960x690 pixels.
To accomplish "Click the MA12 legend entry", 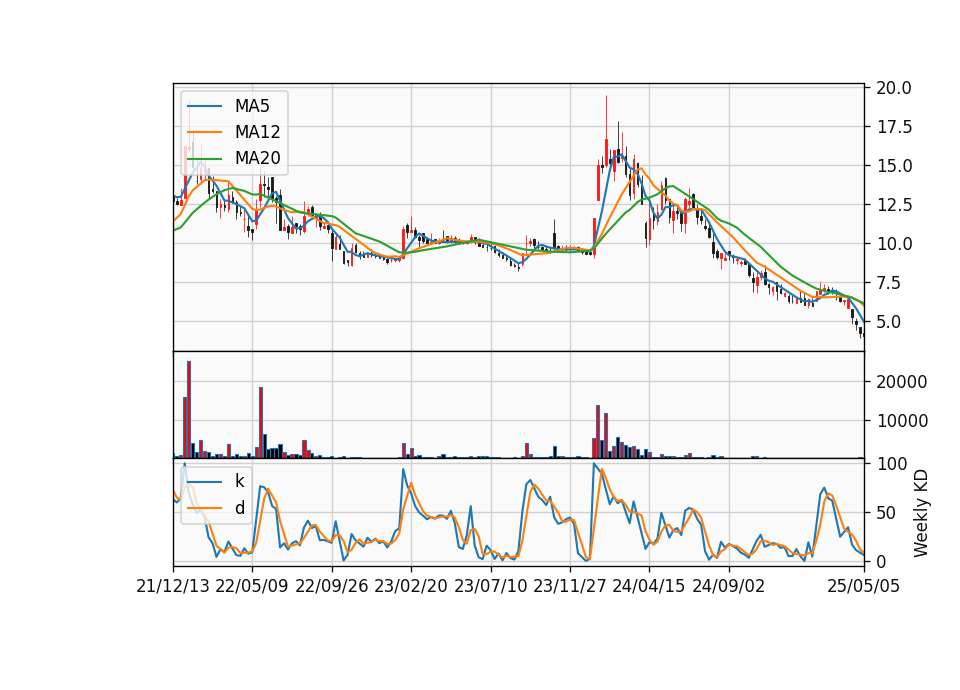I will [x=236, y=132].
